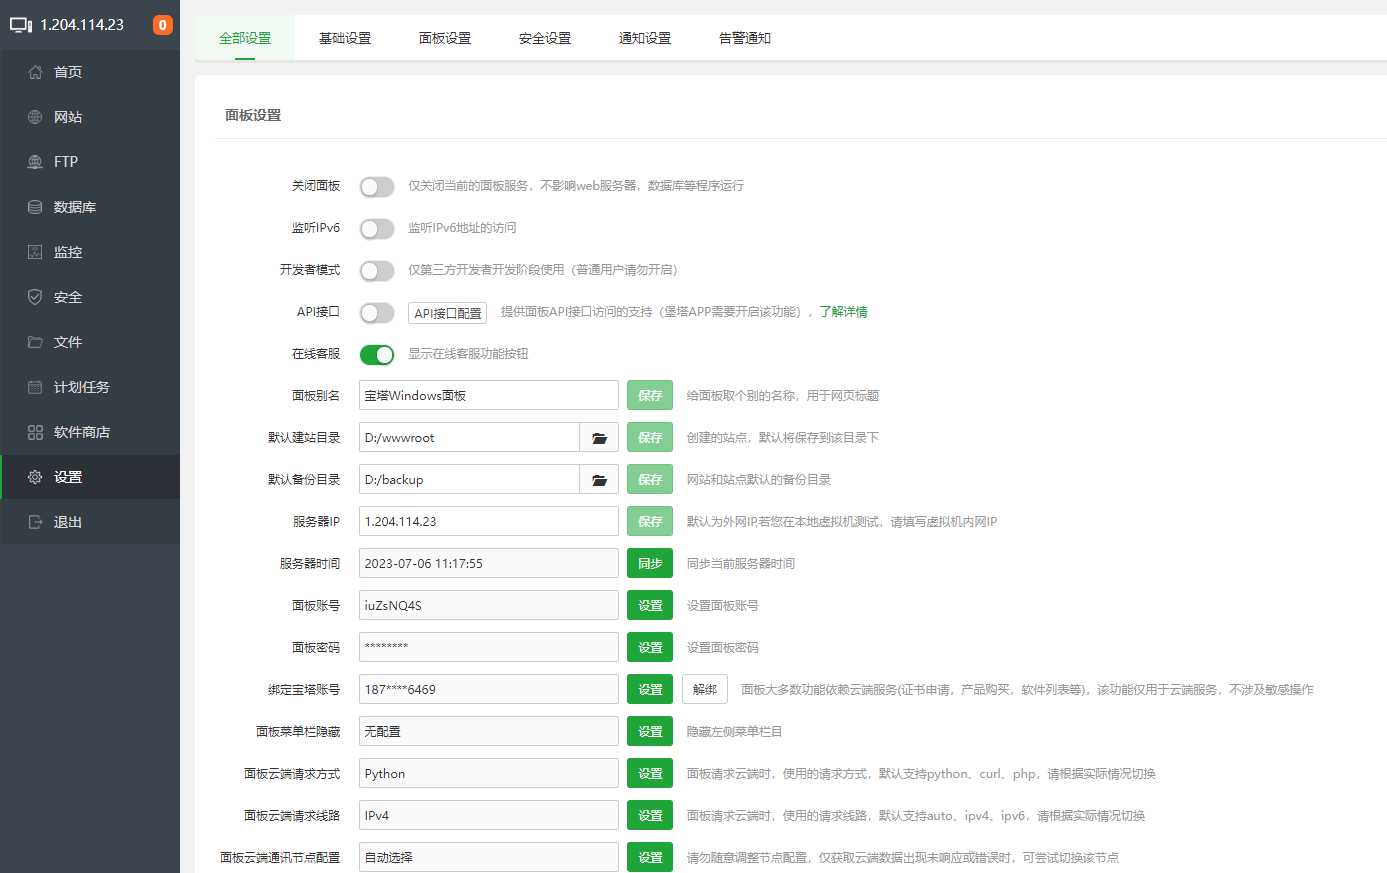Click 设置 for 面板菜单栏隐藏
The image size is (1387, 873).
650,732
